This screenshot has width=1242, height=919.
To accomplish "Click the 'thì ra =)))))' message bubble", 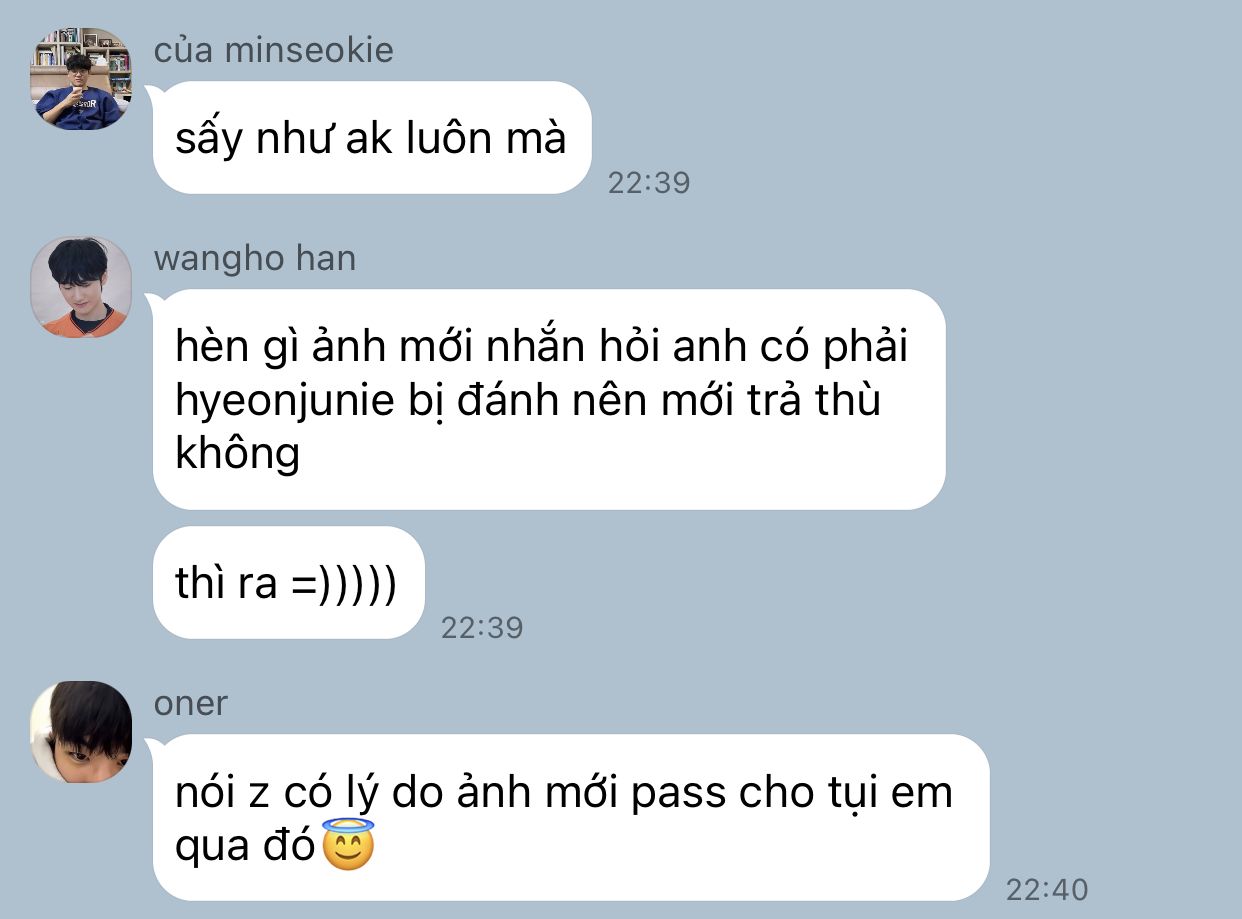I will tap(289, 583).
